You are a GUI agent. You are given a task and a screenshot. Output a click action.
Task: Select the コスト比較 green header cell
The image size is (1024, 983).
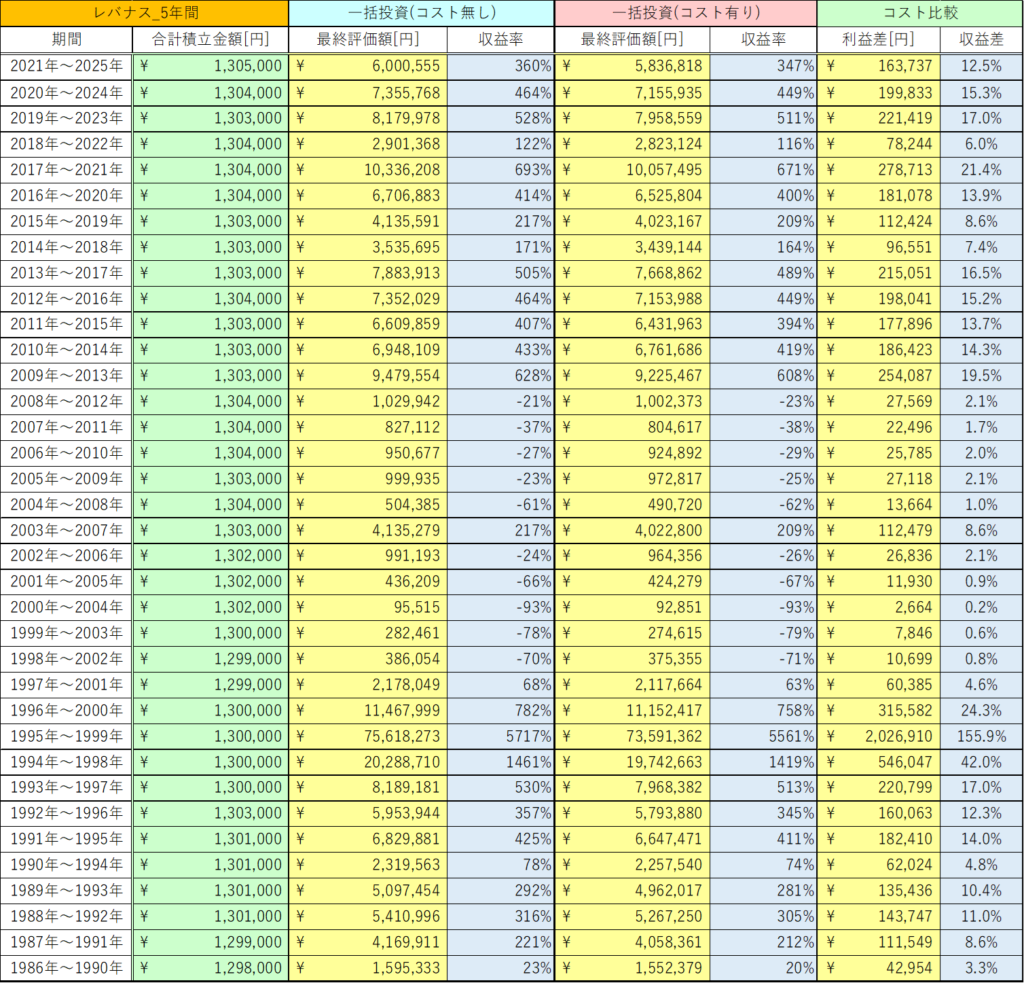(919, 13)
